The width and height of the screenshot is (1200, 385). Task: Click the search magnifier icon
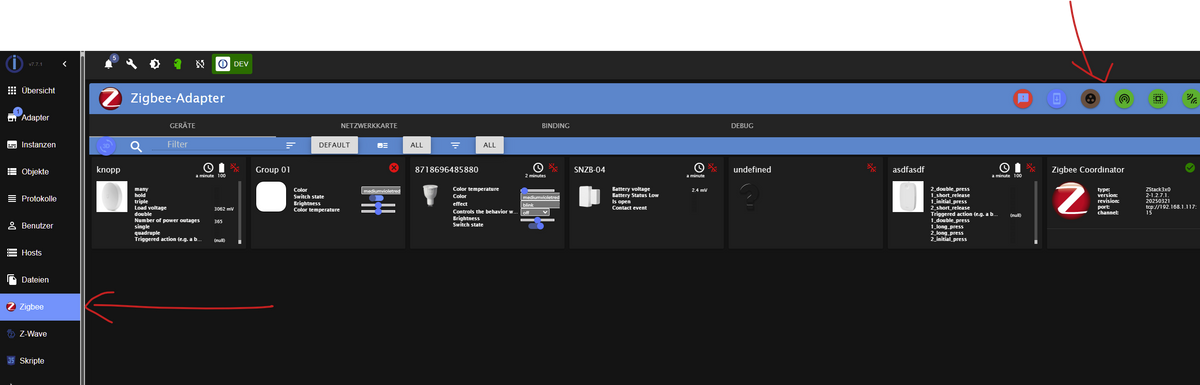(x=136, y=146)
